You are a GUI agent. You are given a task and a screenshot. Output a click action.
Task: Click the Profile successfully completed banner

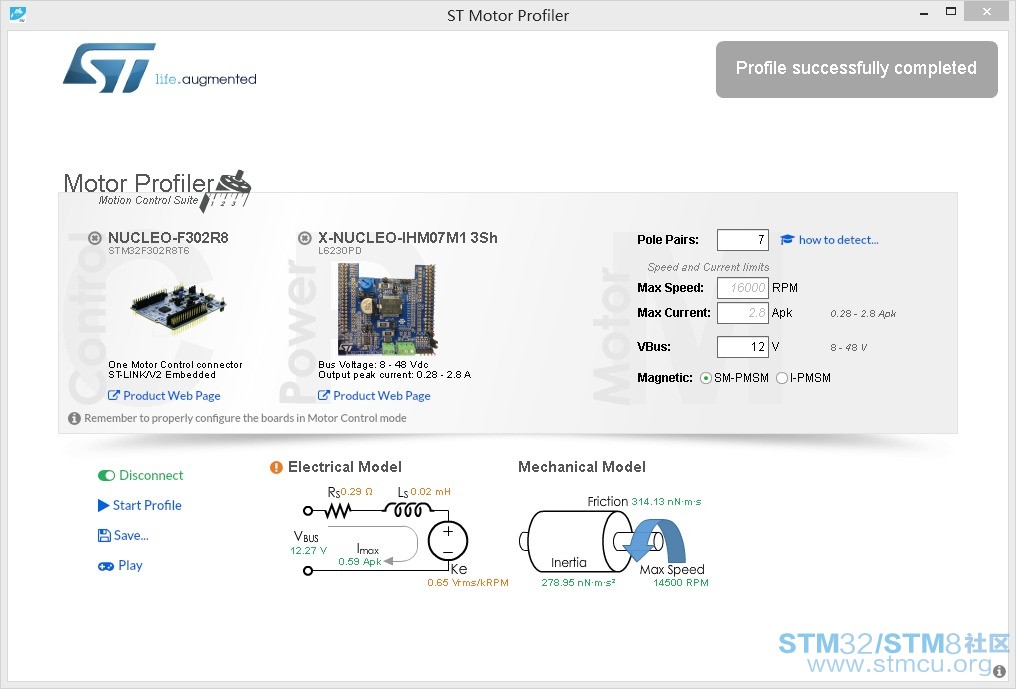point(857,69)
